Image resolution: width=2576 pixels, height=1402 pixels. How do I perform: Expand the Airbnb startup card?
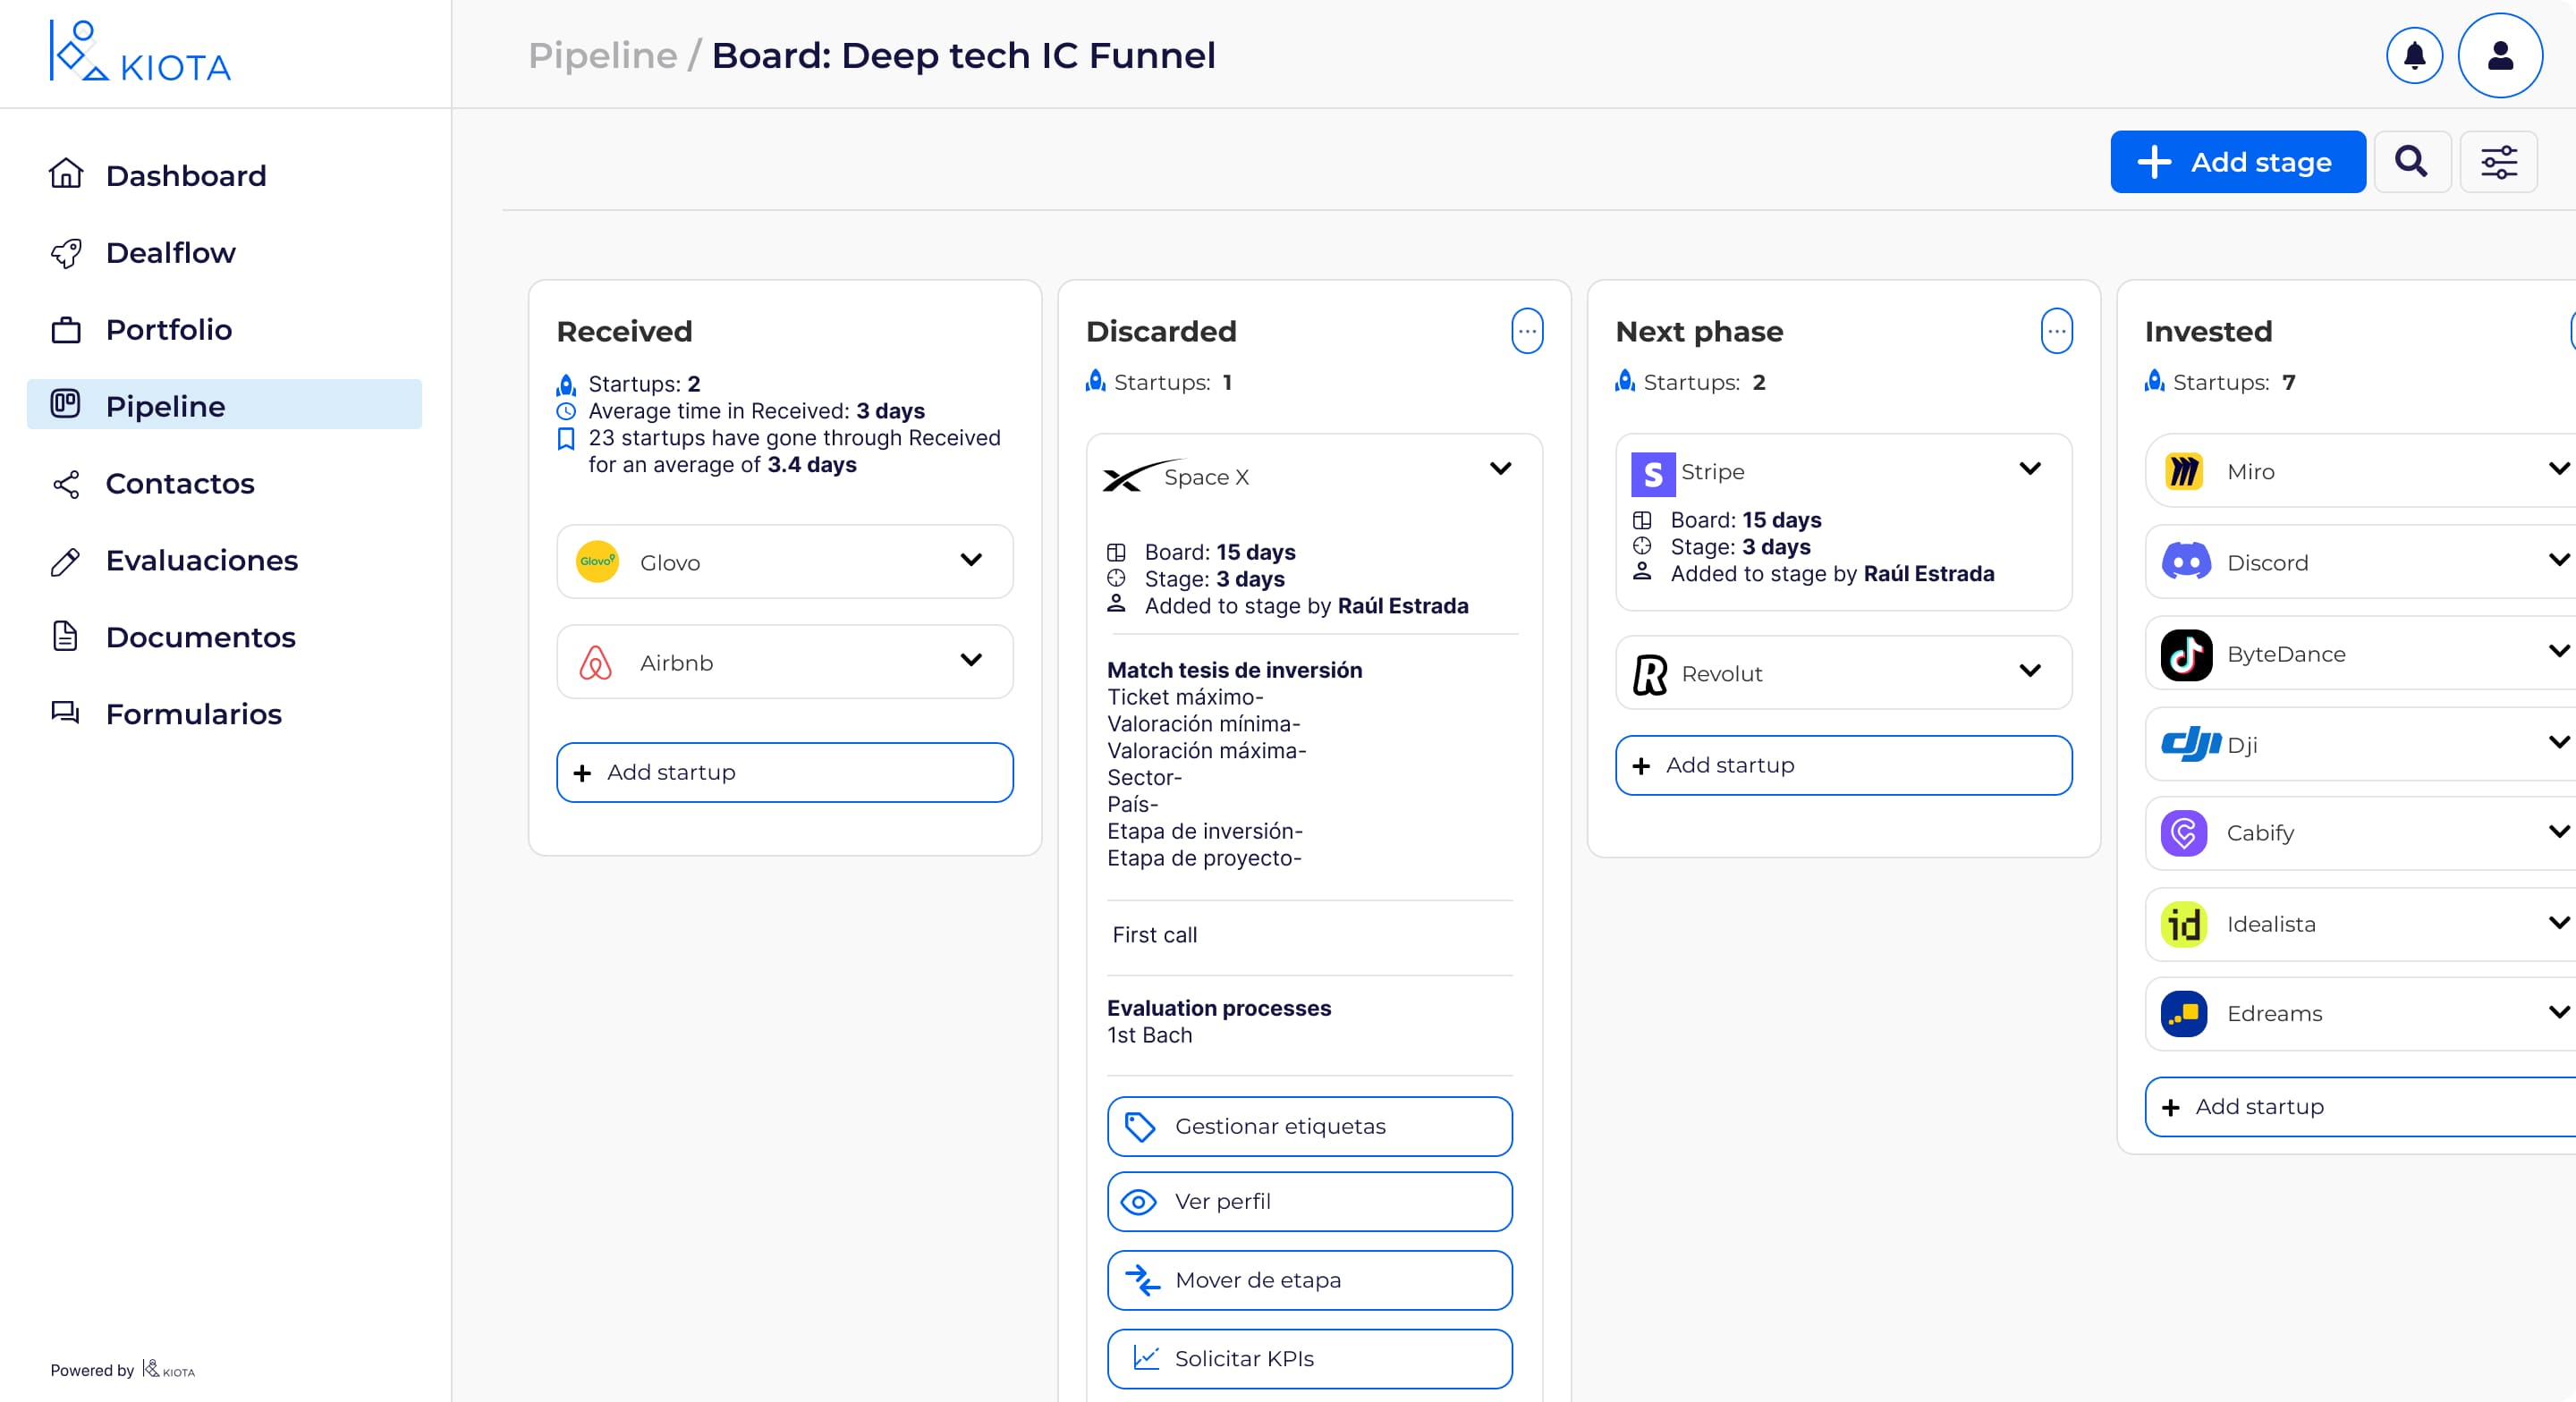click(x=970, y=660)
